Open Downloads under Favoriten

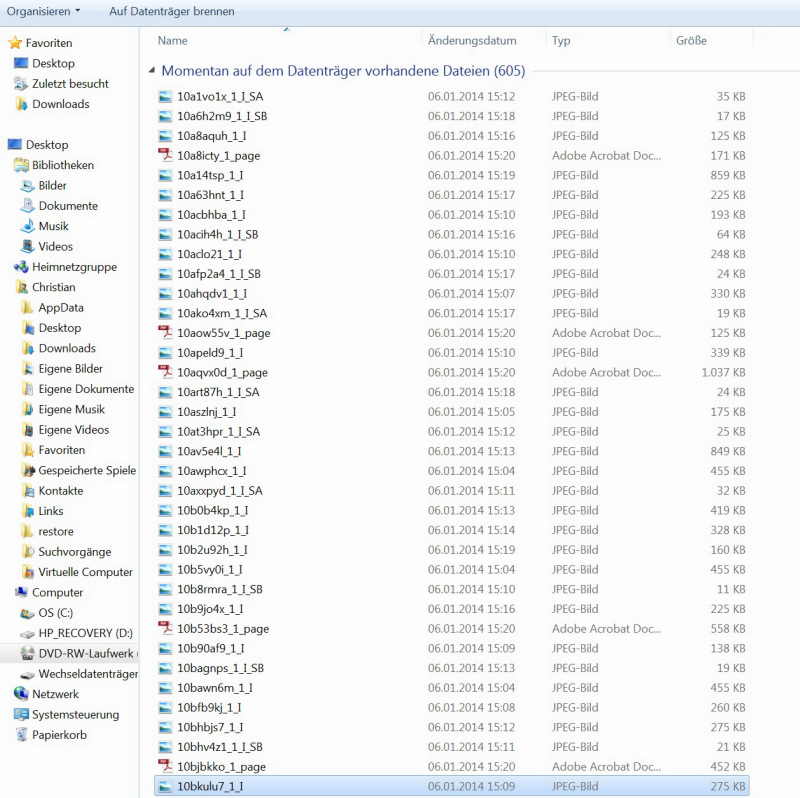pos(60,104)
